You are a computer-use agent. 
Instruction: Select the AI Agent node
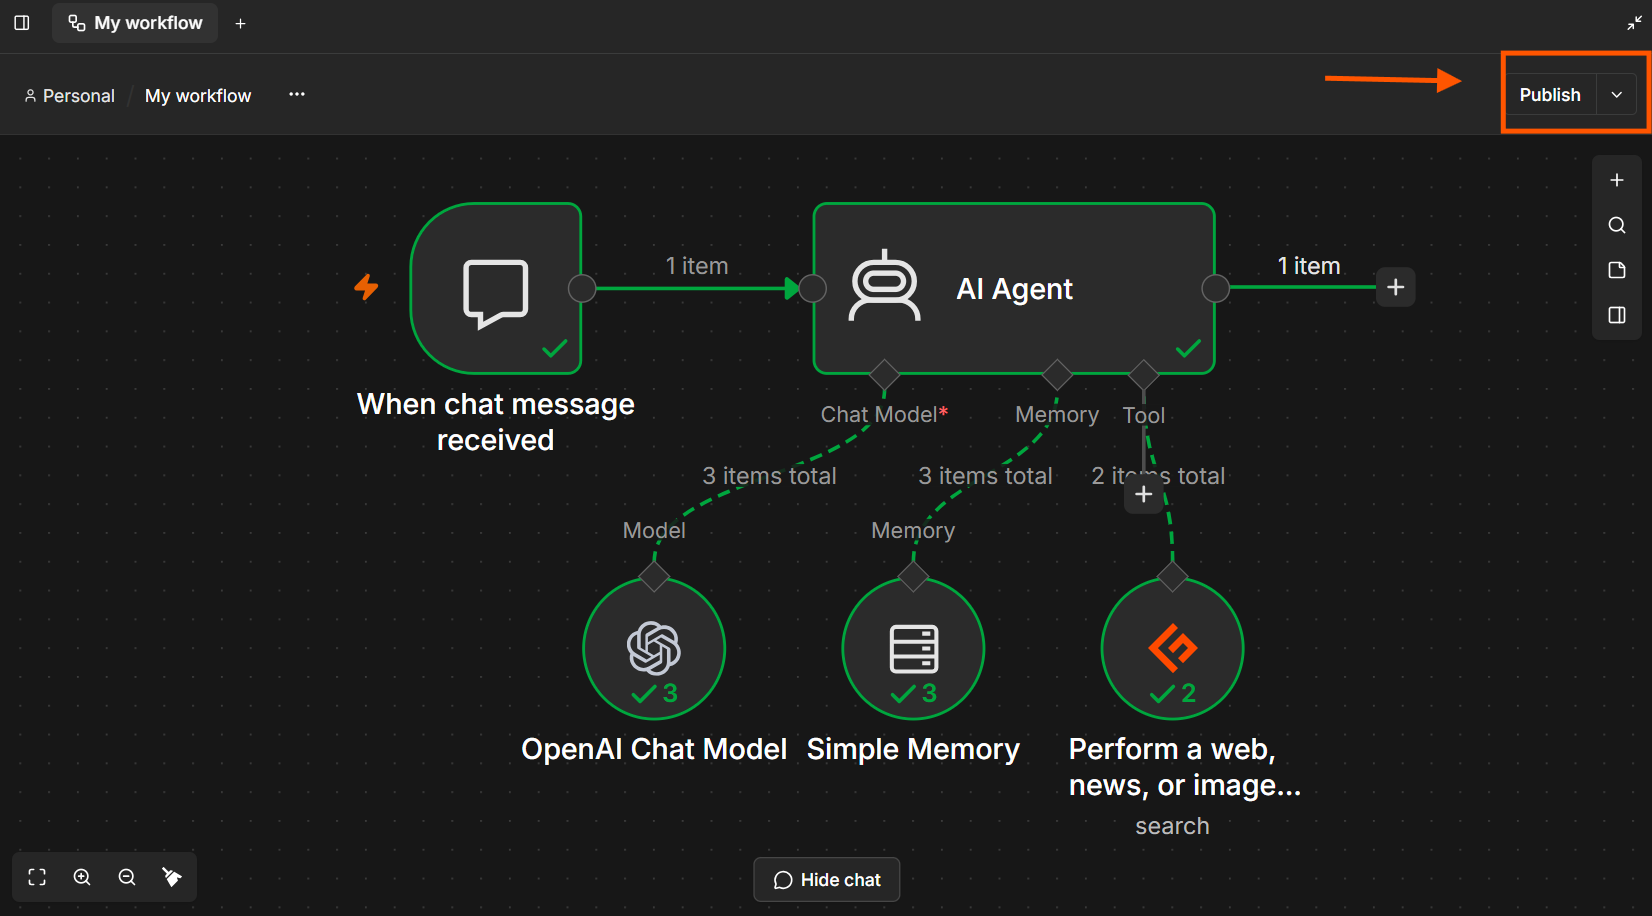[1014, 288]
